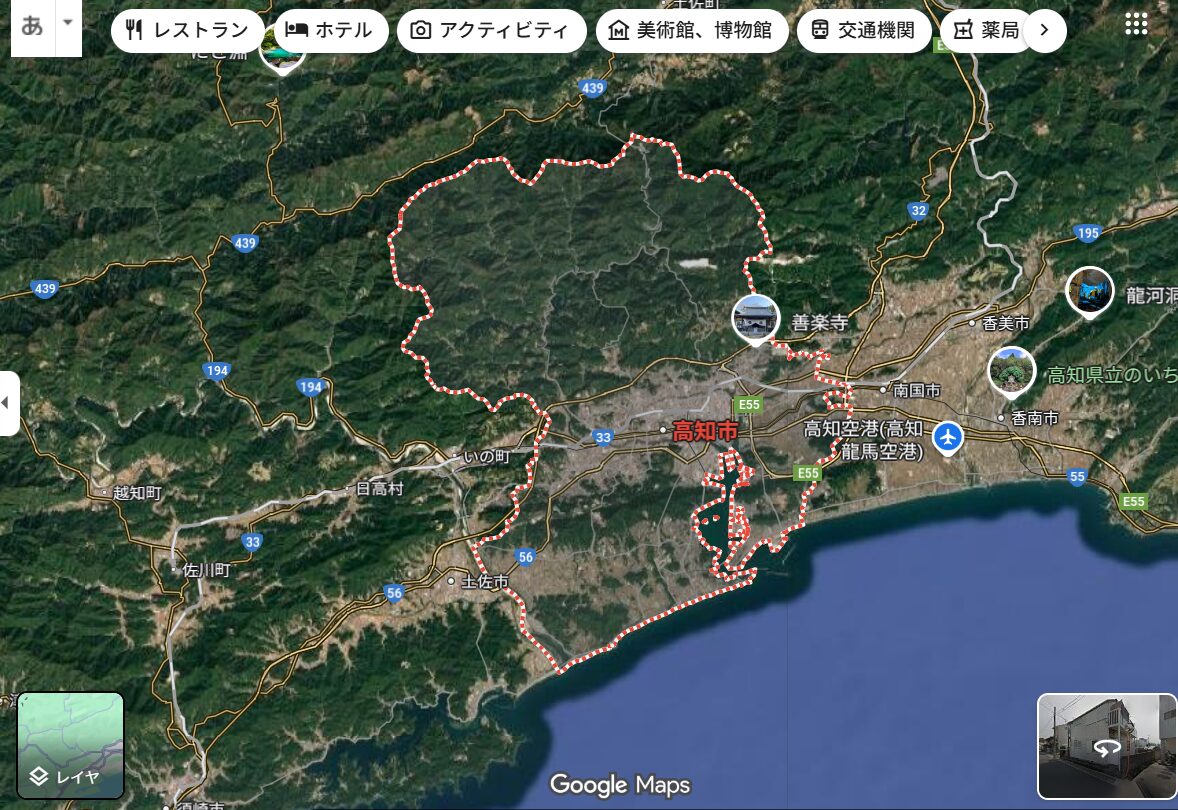1178x810 pixels.
Task: Click the あ input mode button
Action: click(32, 25)
